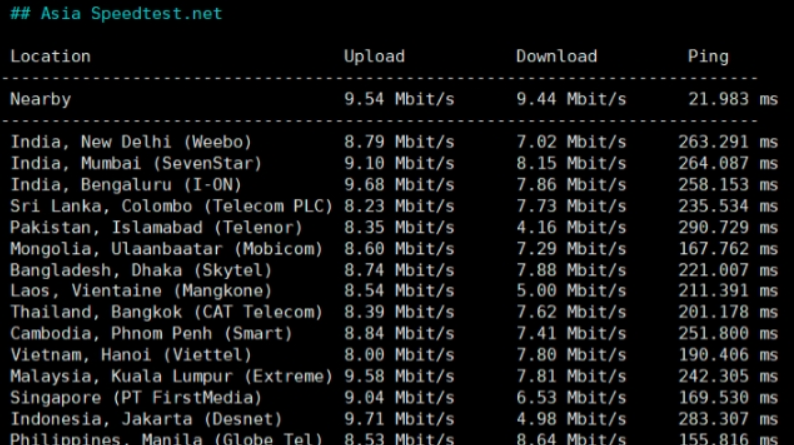Click Islamabad ping 290.729 ms

coord(728,228)
